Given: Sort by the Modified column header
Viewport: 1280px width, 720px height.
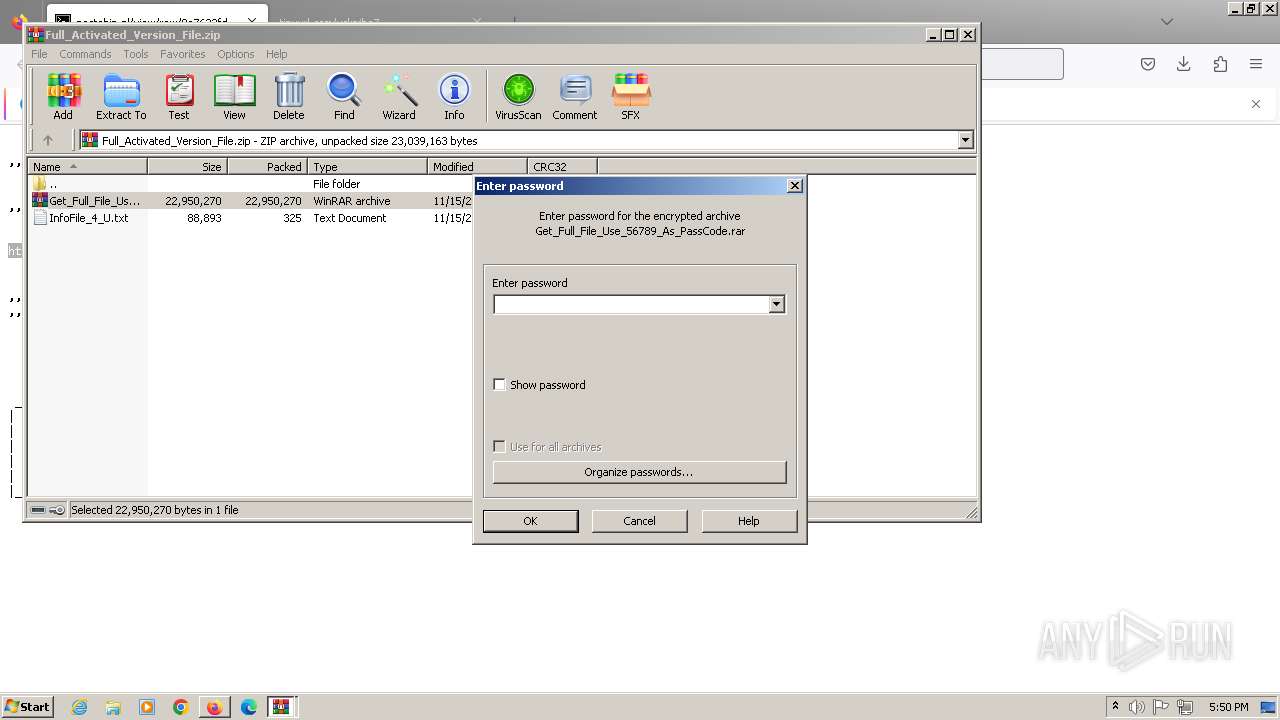Looking at the screenshot, I should (x=477, y=167).
